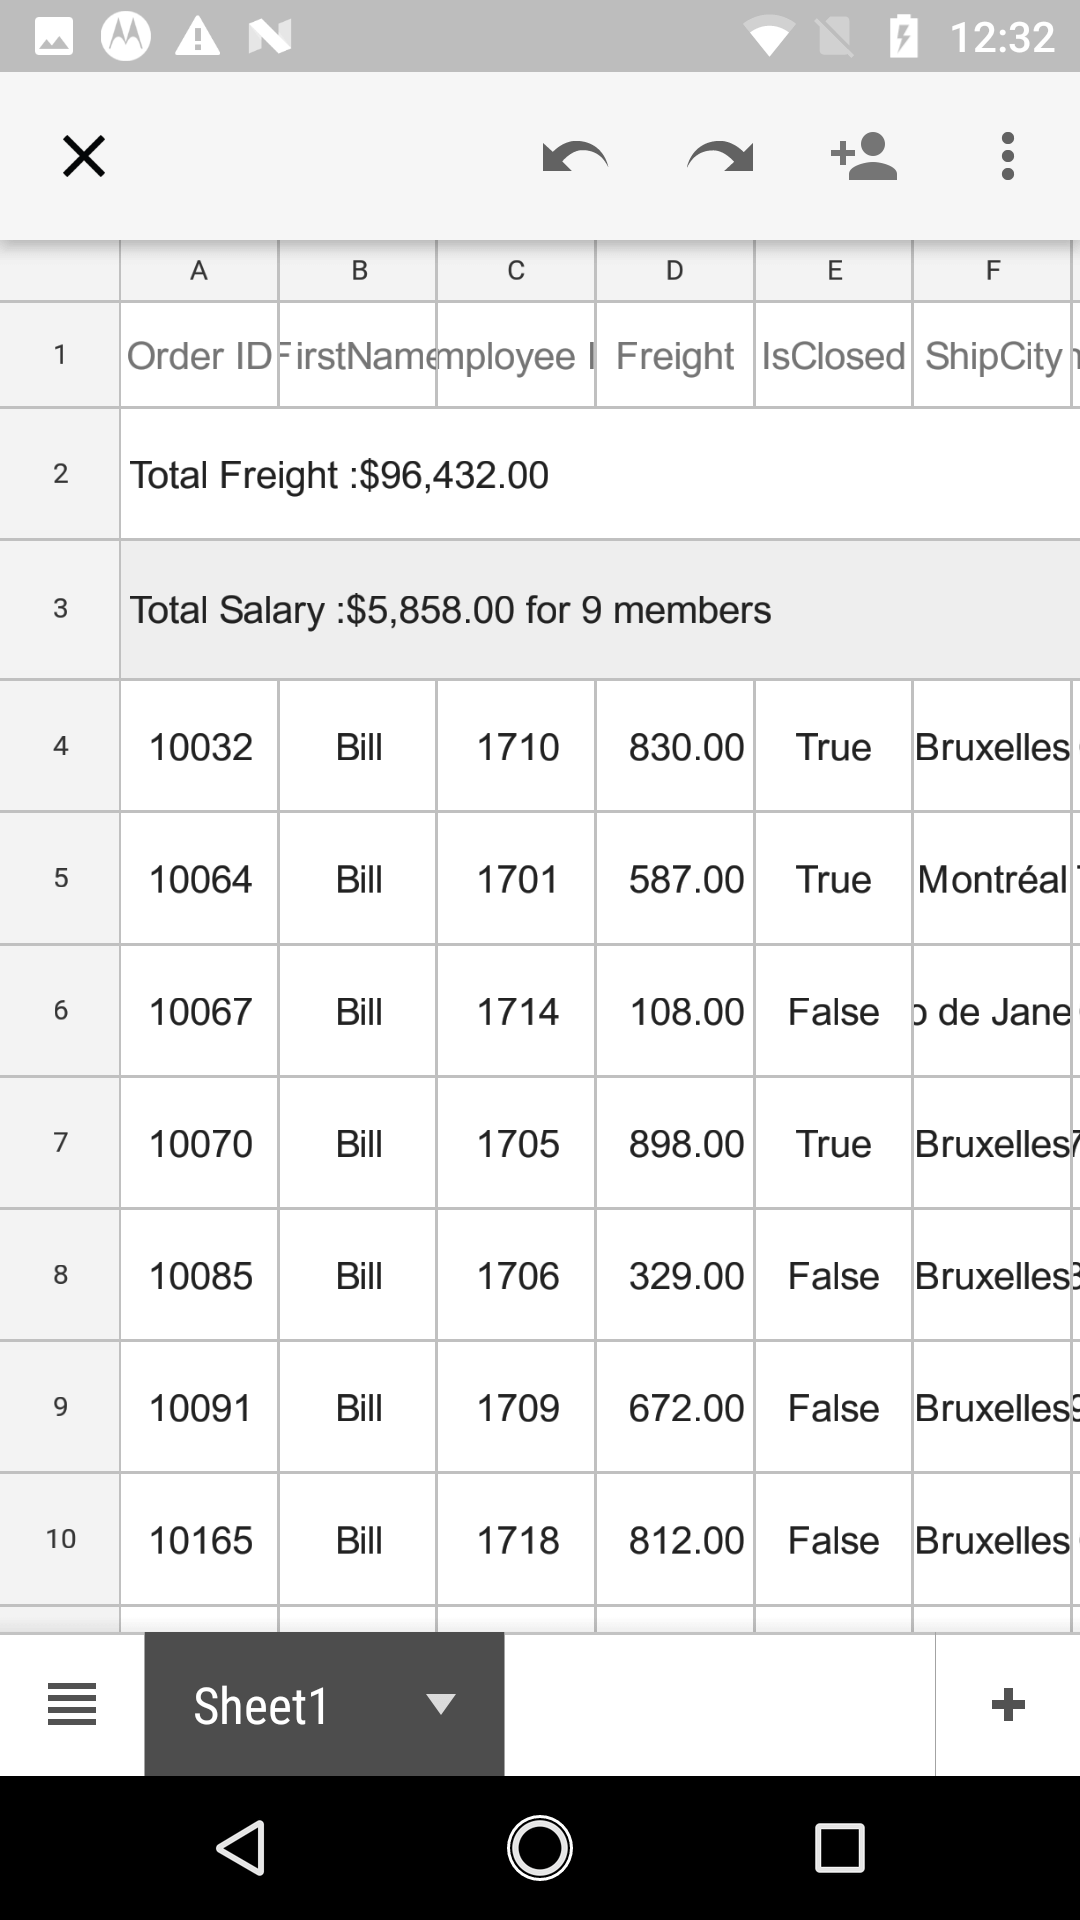Screen dimensions: 1080x1920
Task: Select column A header
Action: [x=199, y=270]
